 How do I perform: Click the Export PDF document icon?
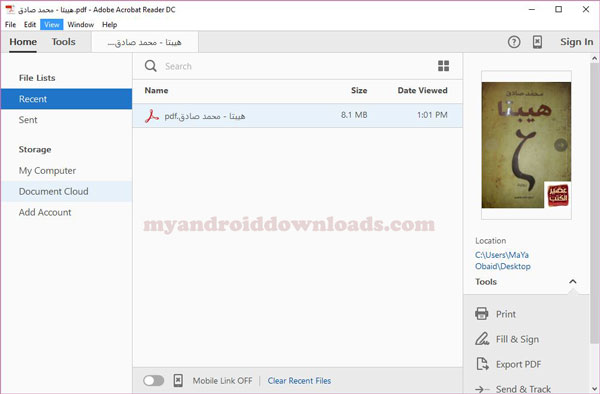coord(482,364)
